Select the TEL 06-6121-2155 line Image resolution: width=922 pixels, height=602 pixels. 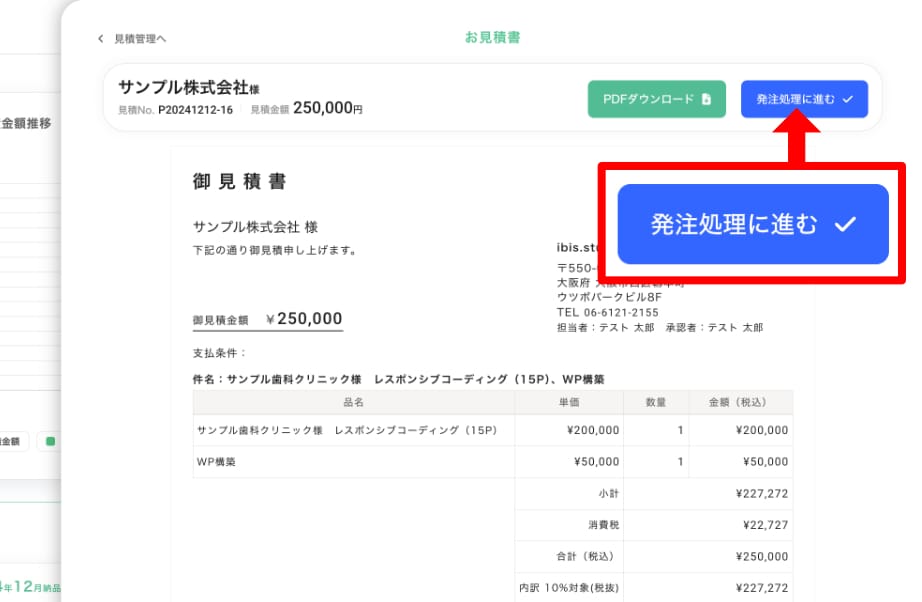(607, 312)
